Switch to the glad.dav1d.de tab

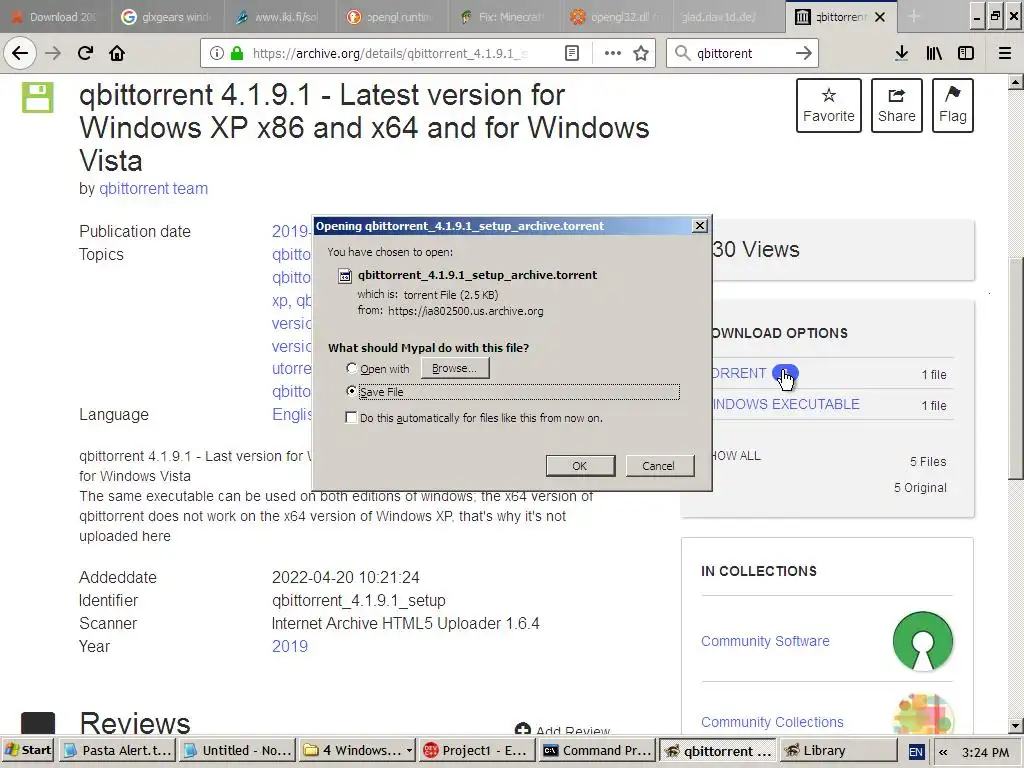click(x=728, y=17)
